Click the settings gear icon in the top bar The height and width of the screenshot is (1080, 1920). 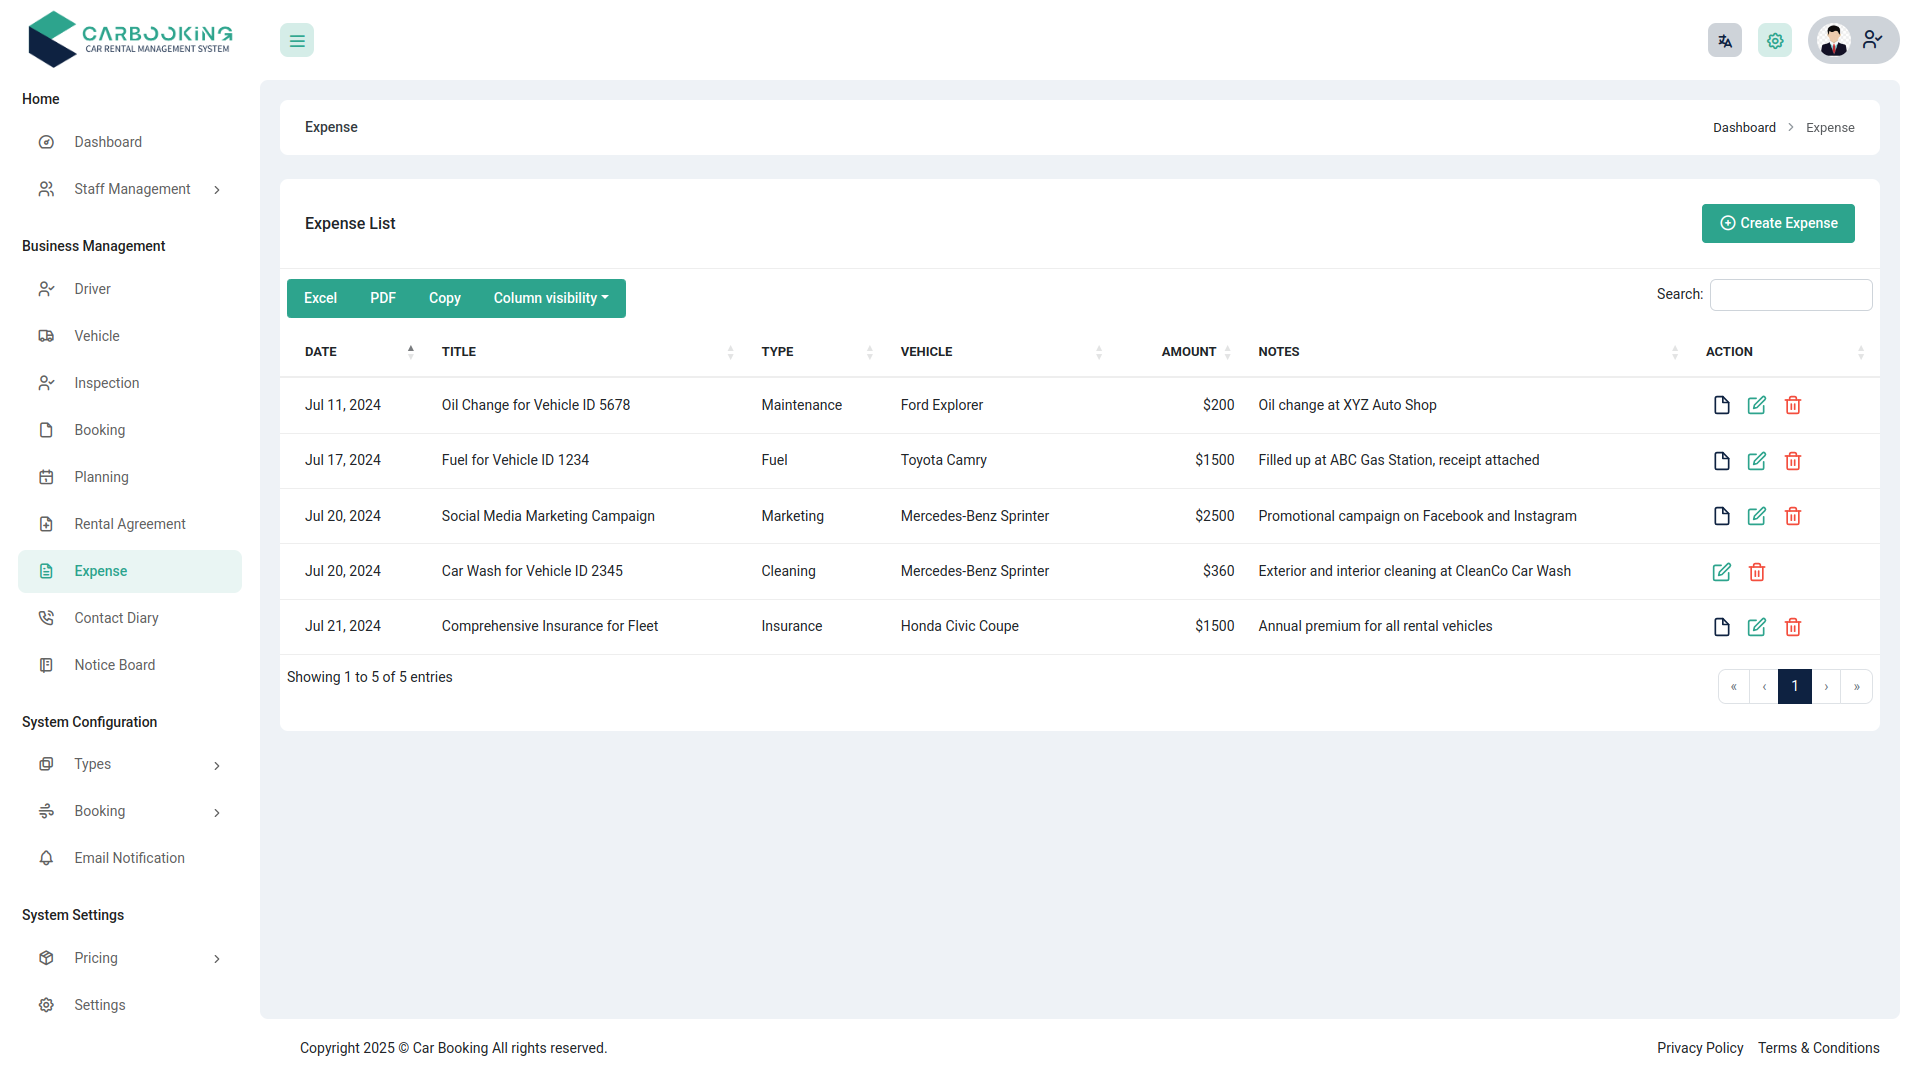(x=1775, y=40)
